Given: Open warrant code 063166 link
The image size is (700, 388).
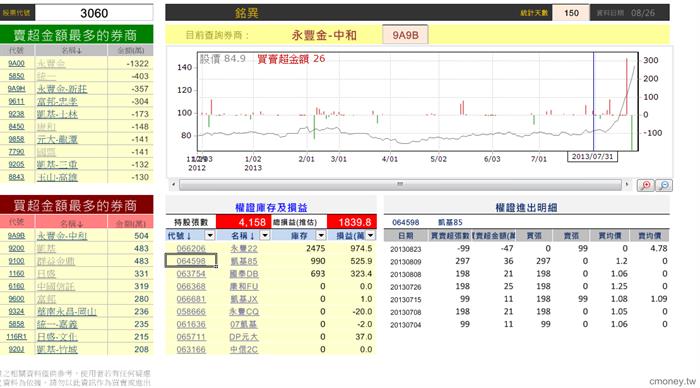Looking at the screenshot, I should point(191,349).
